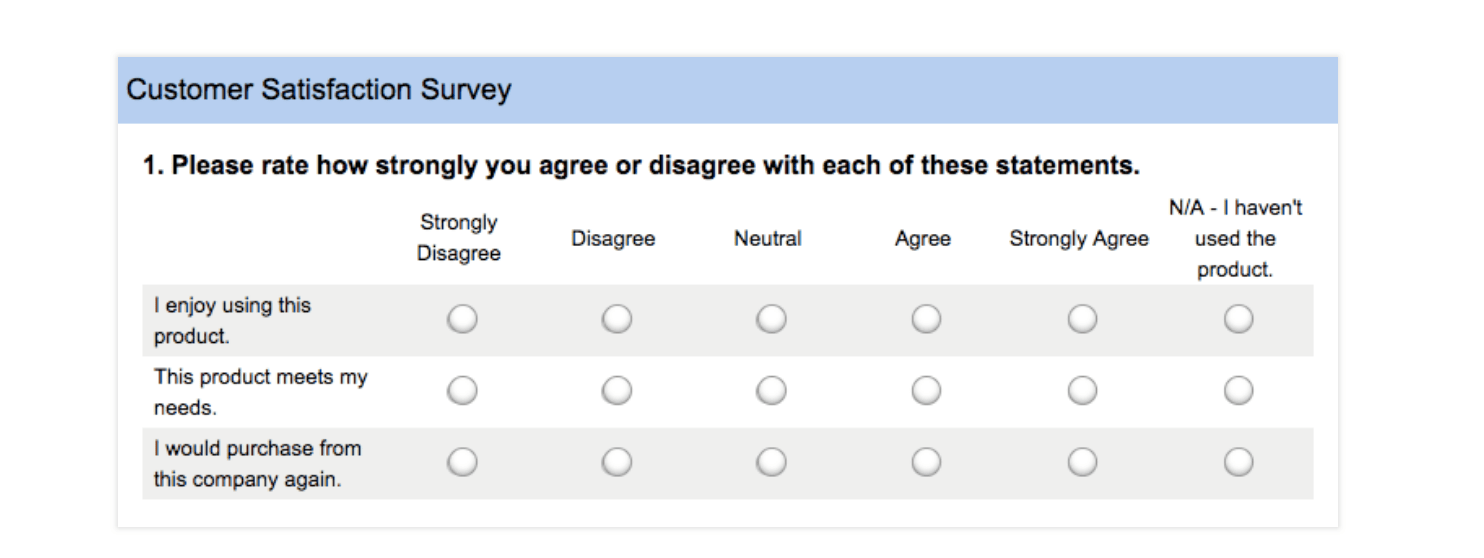Image resolution: width=1484 pixels, height=558 pixels.
Task: Choose Neutral for purchasing from company again
Action: pyautogui.click(x=771, y=462)
